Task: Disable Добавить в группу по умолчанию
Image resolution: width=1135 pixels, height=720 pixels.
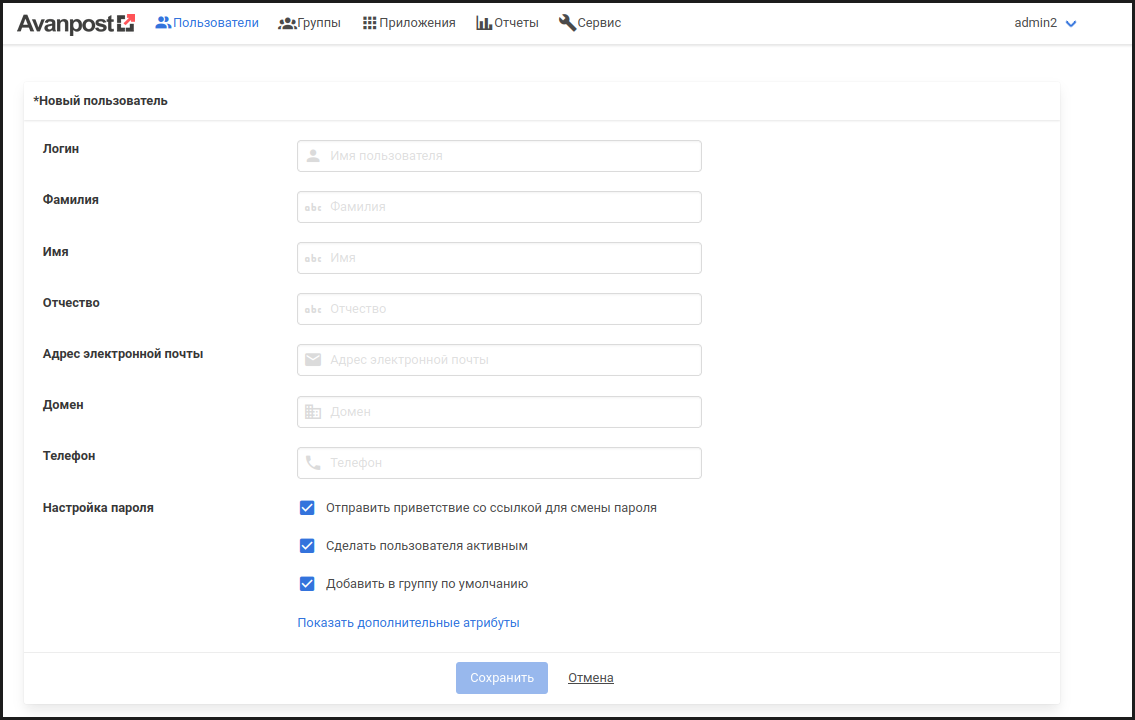Action: click(307, 584)
